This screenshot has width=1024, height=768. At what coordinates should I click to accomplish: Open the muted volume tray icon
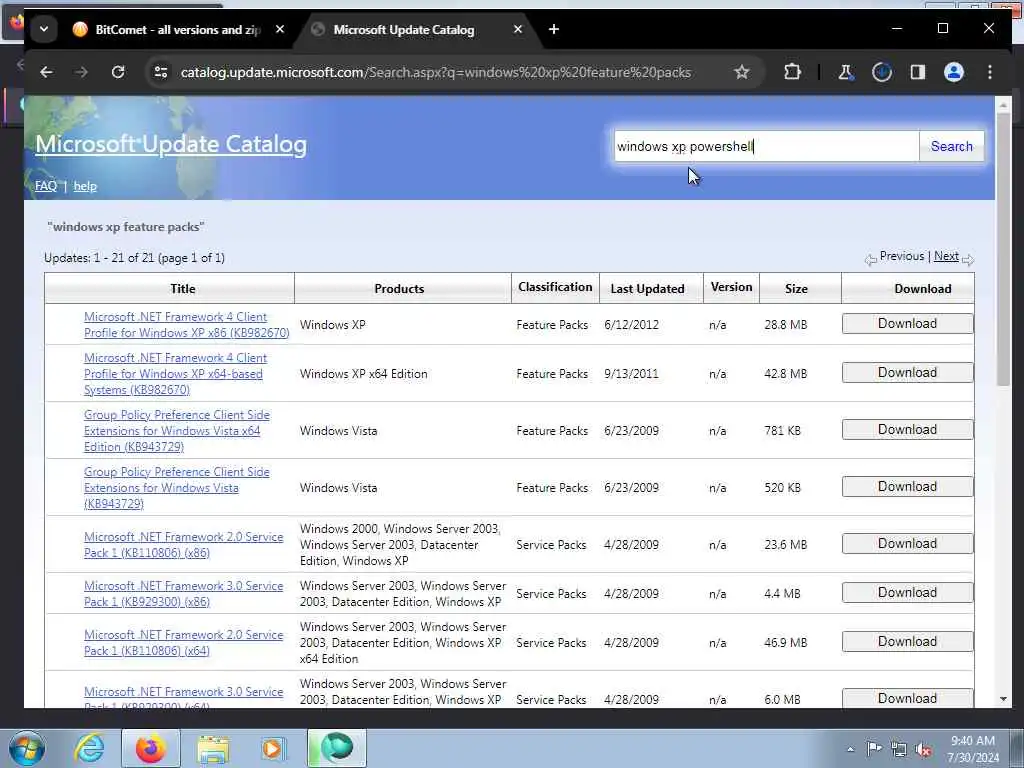(923, 749)
